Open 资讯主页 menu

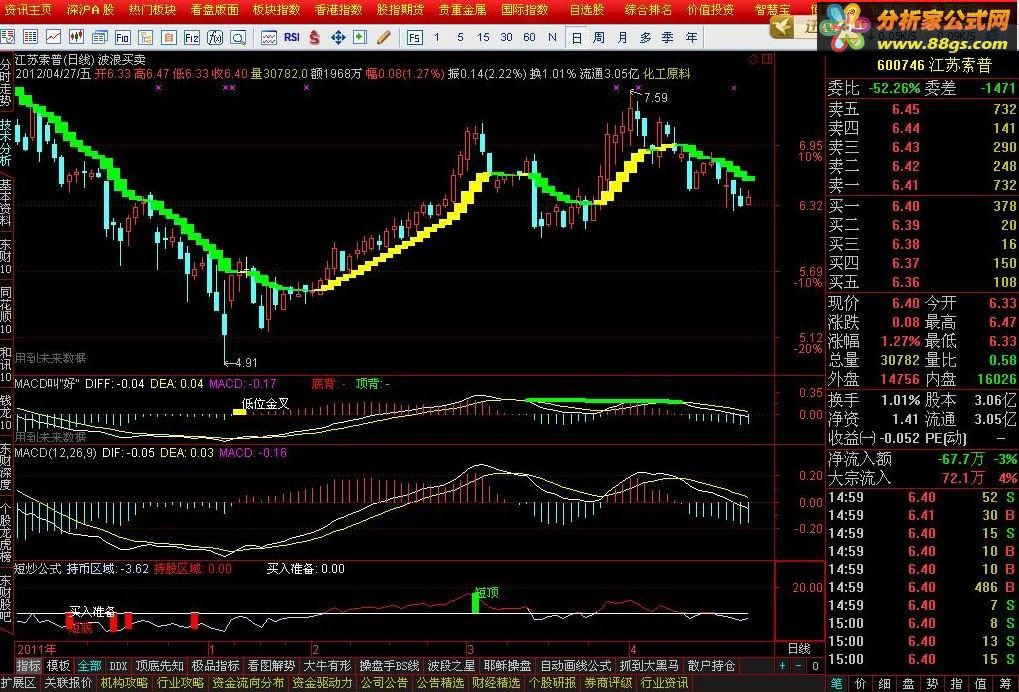tap(28, 10)
